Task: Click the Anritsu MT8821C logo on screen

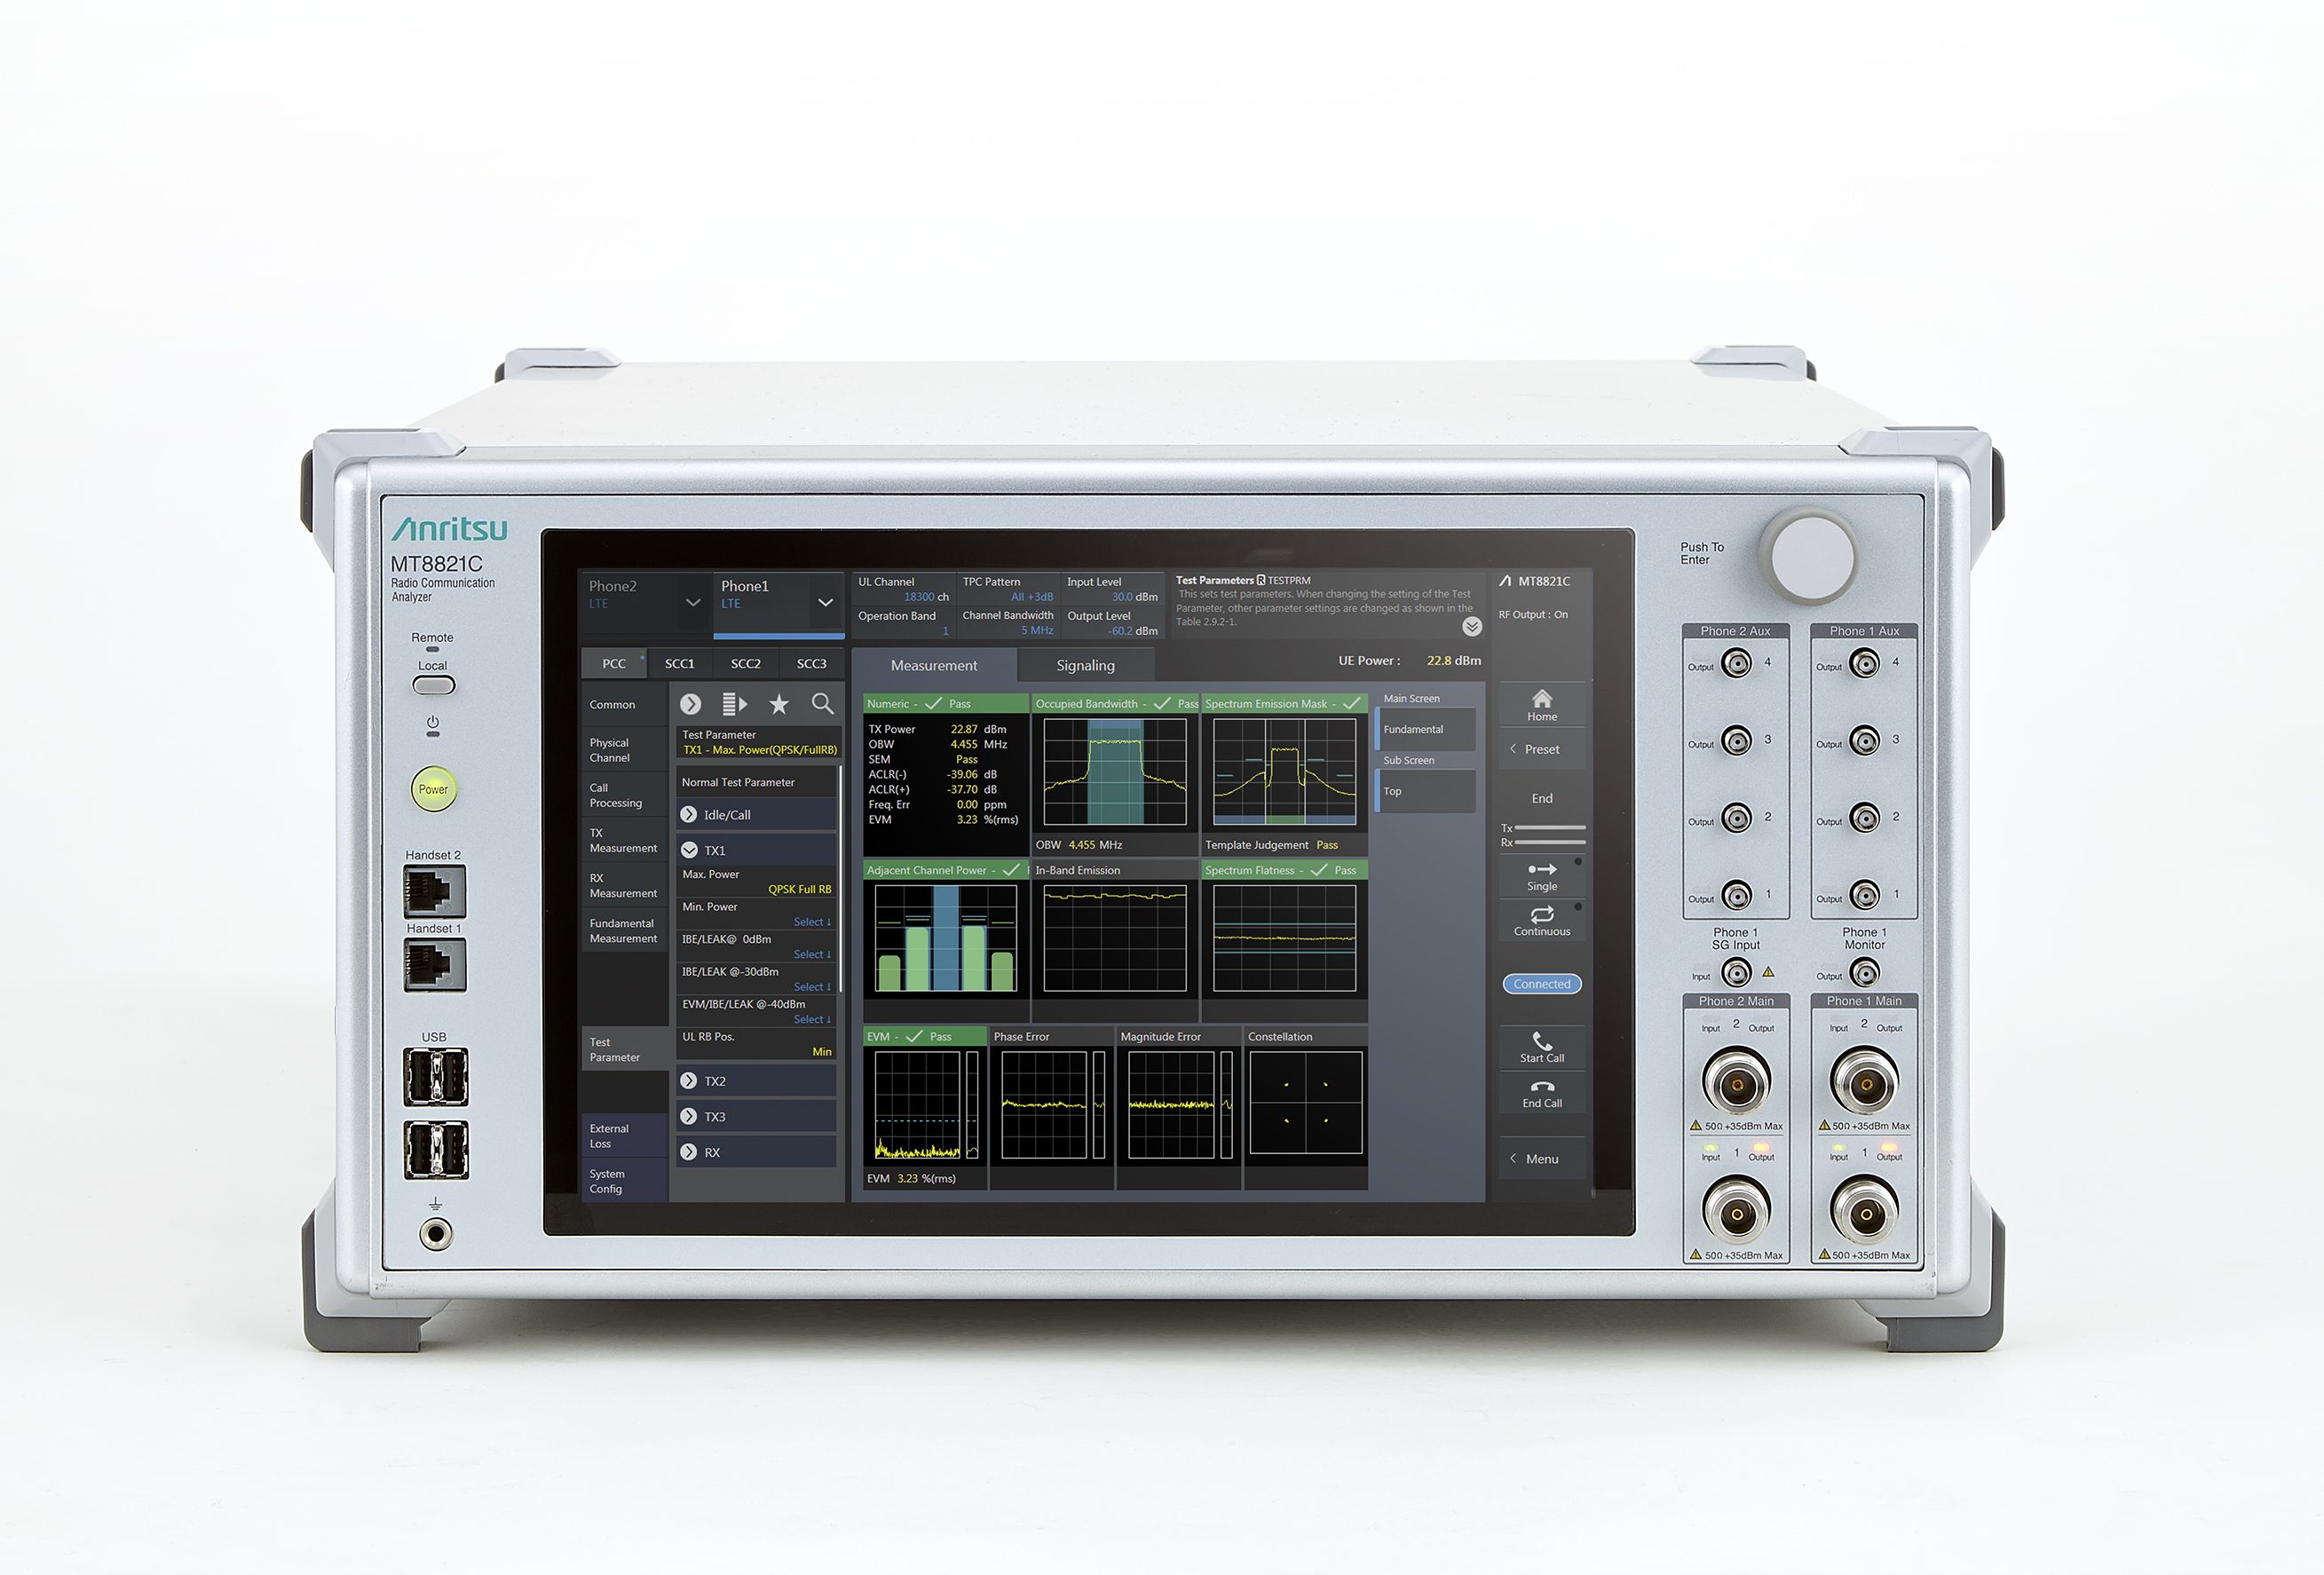Action: pos(1534,581)
